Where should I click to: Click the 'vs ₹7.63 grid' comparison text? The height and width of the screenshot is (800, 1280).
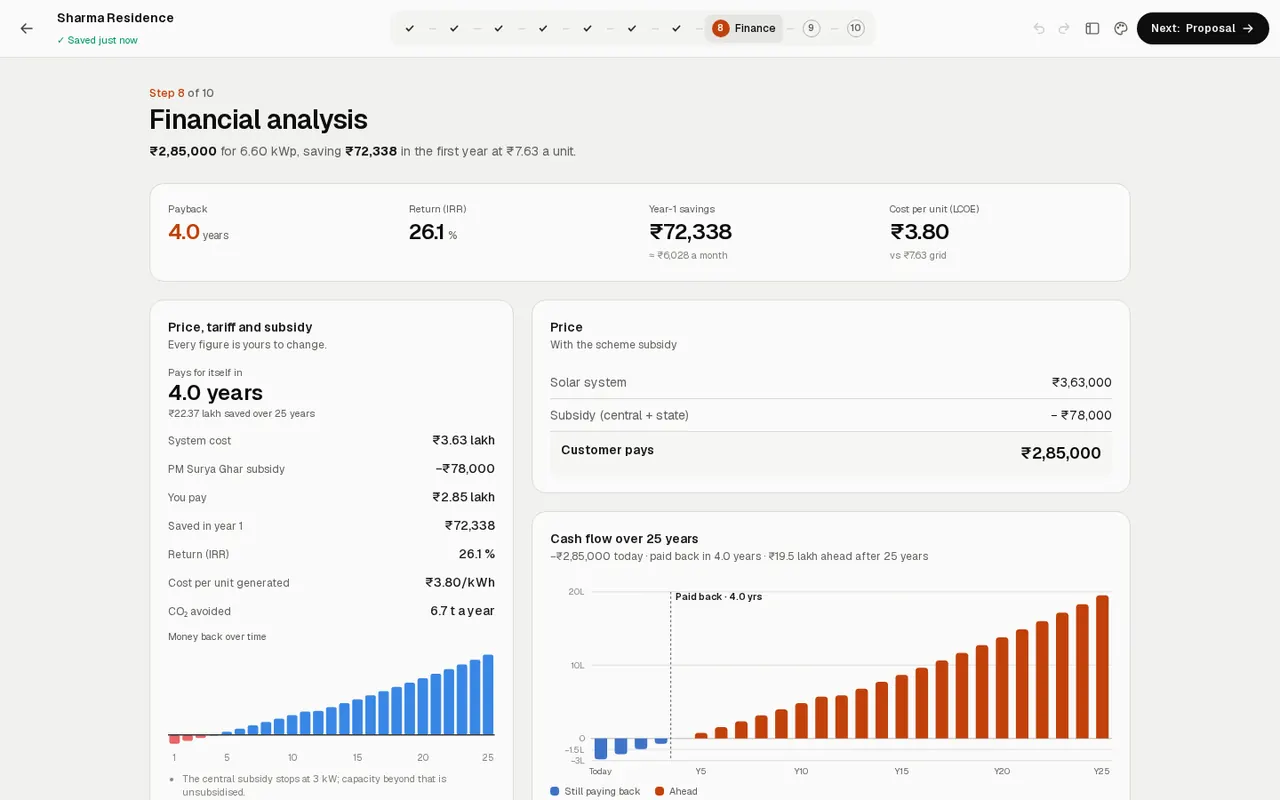pos(918,255)
